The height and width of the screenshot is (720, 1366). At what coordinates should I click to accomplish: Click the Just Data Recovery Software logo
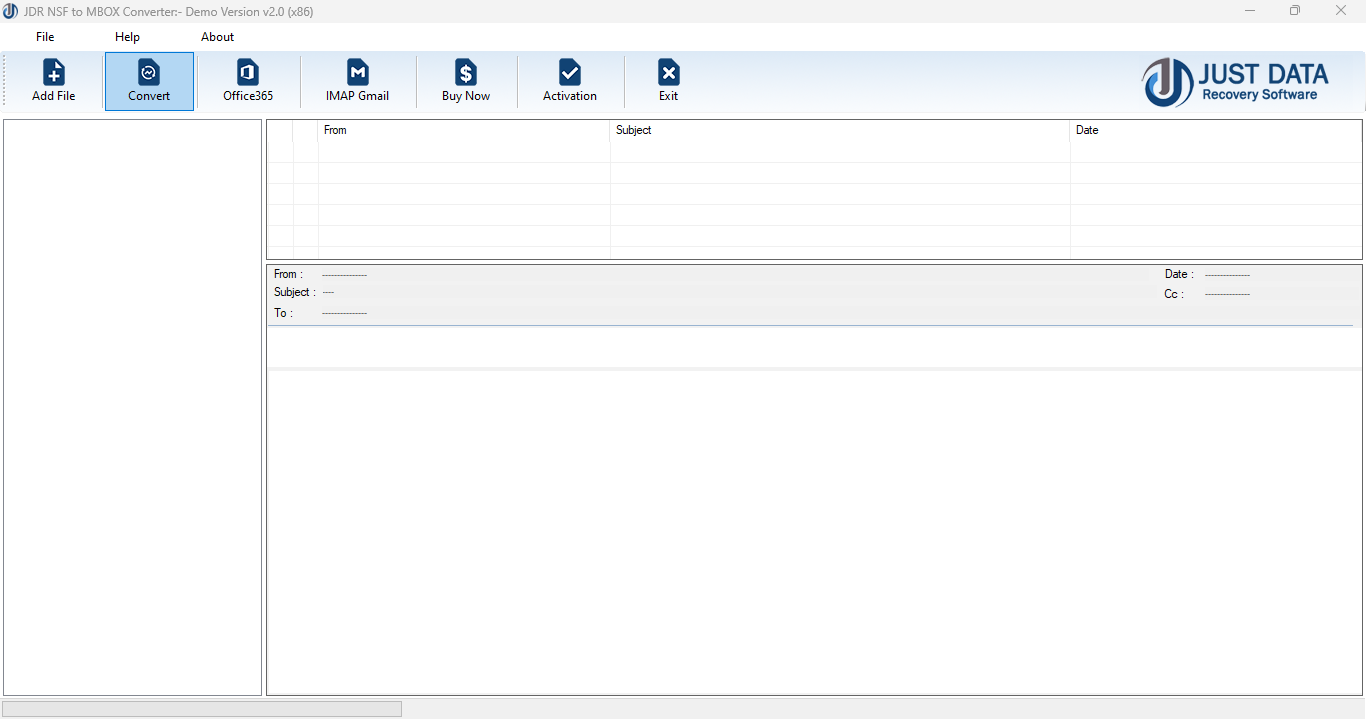[x=1236, y=82]
